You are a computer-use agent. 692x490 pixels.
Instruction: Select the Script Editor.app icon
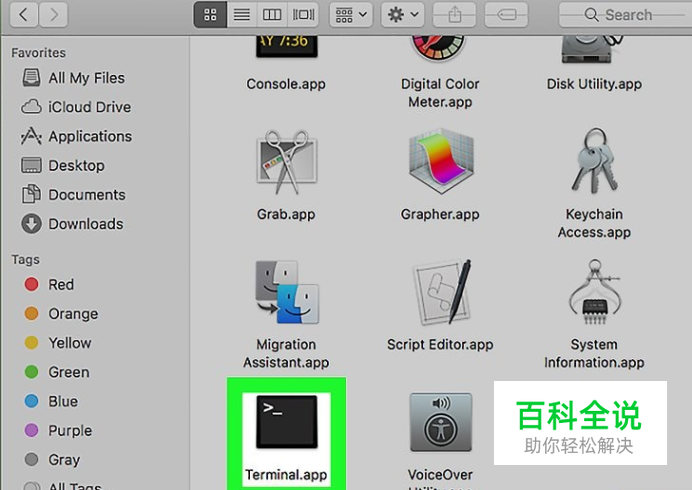(x=442, y=292)
